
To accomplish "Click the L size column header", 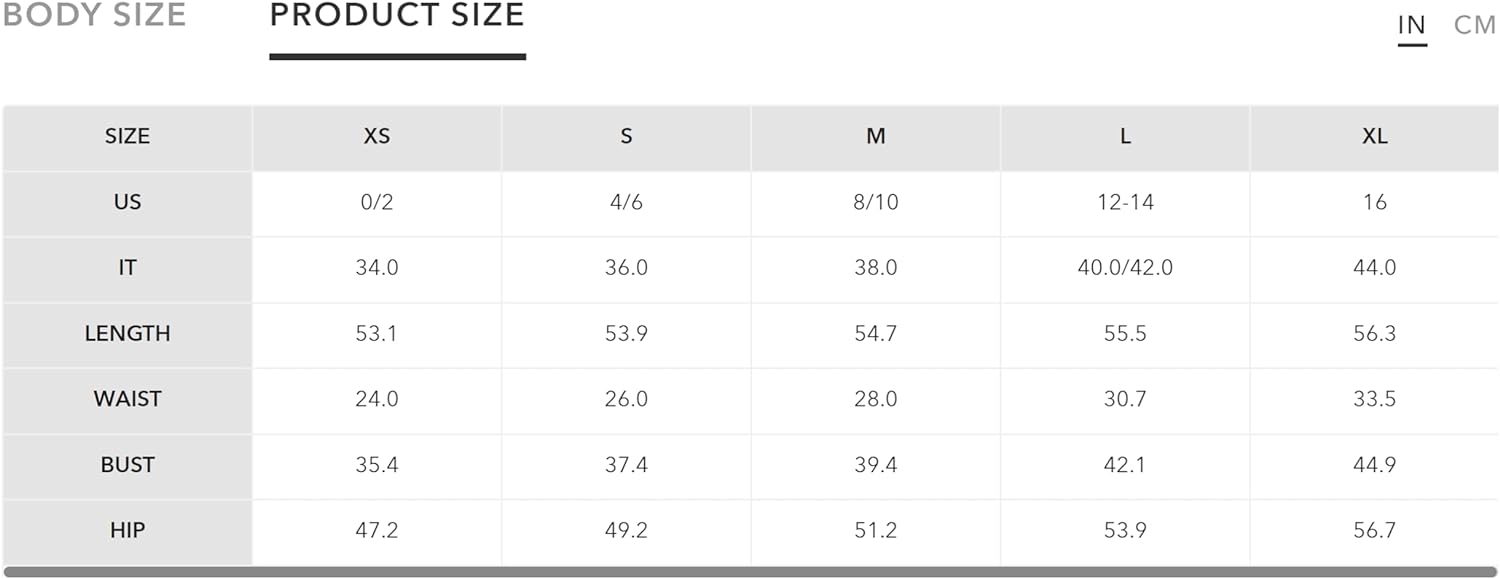I will pos(1125,137).
